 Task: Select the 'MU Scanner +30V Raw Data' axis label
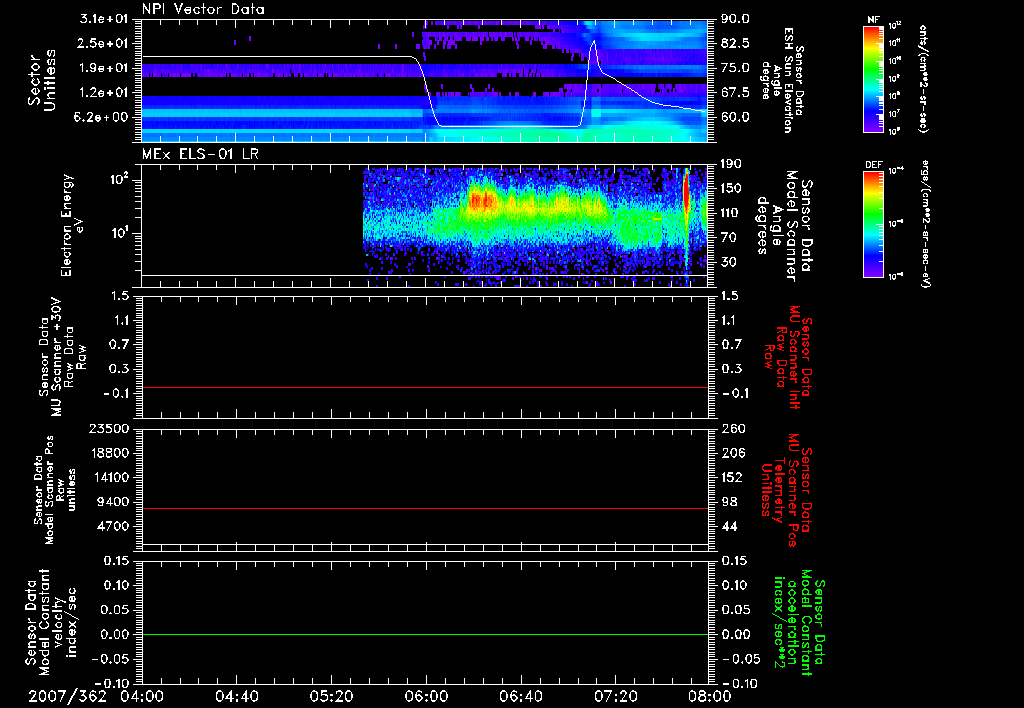tap(63, 357)
